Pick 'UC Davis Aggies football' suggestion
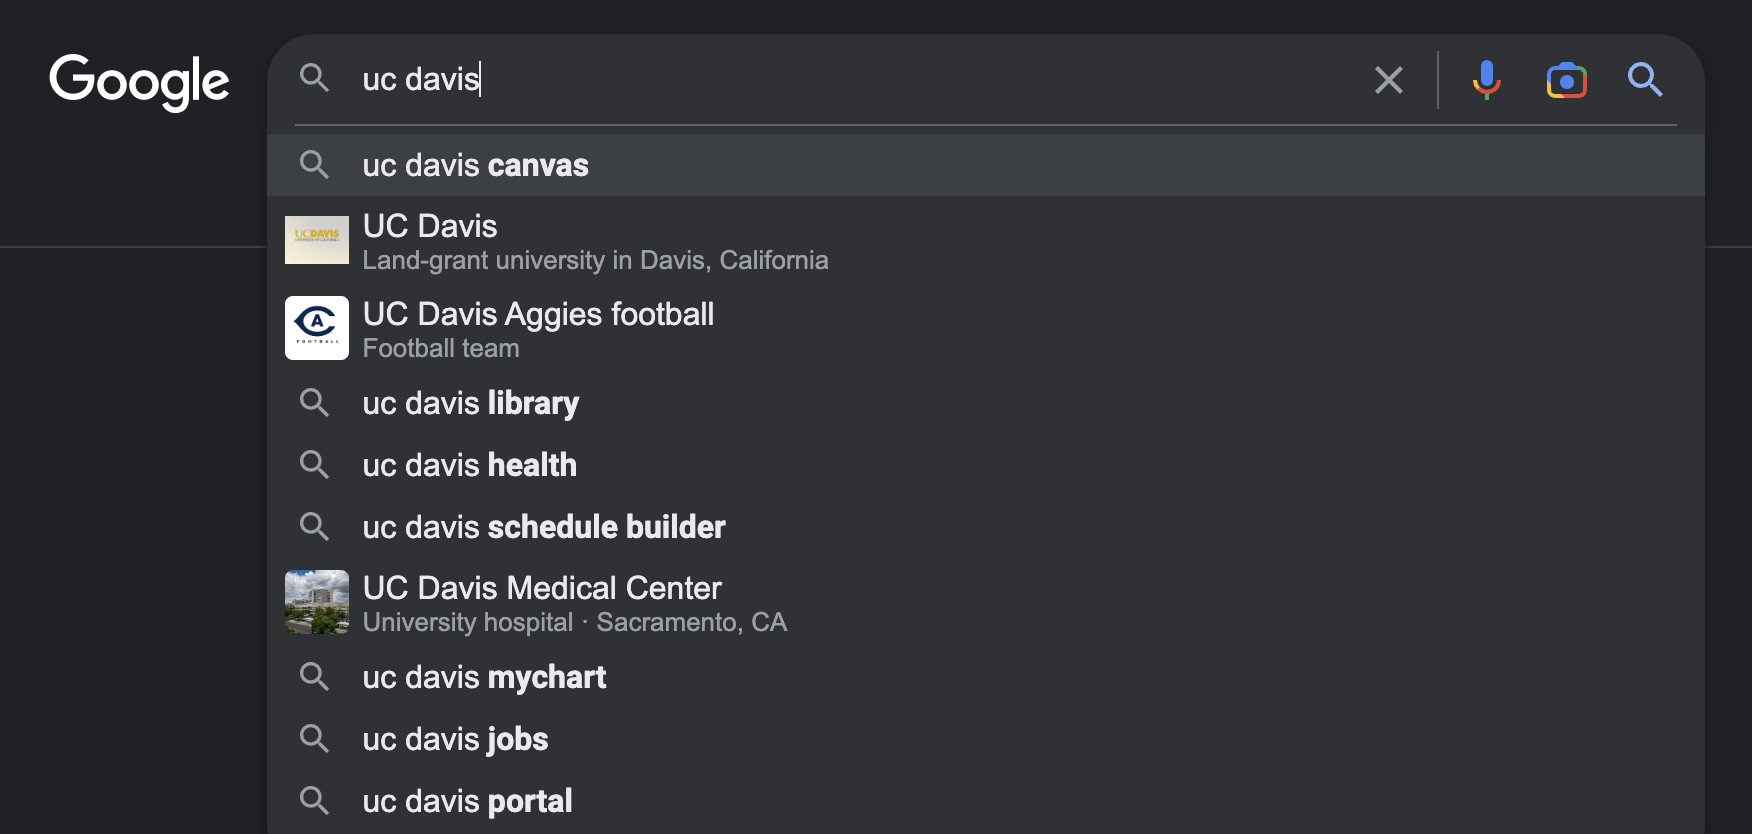Screen dimensions: 1752x834 pos(986,329)
